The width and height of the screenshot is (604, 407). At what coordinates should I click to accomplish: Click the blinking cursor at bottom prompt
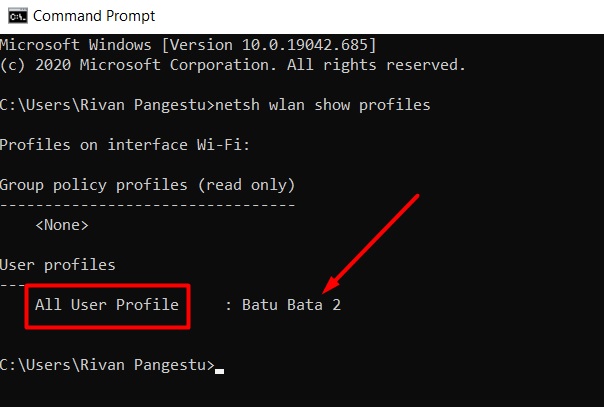tap(220, 371)
